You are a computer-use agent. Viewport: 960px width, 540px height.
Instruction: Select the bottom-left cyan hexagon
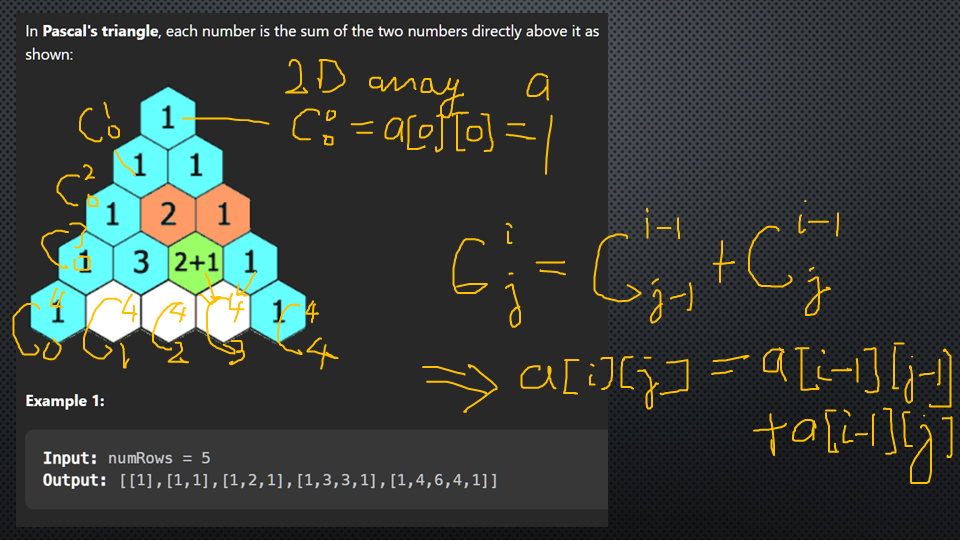58,310
